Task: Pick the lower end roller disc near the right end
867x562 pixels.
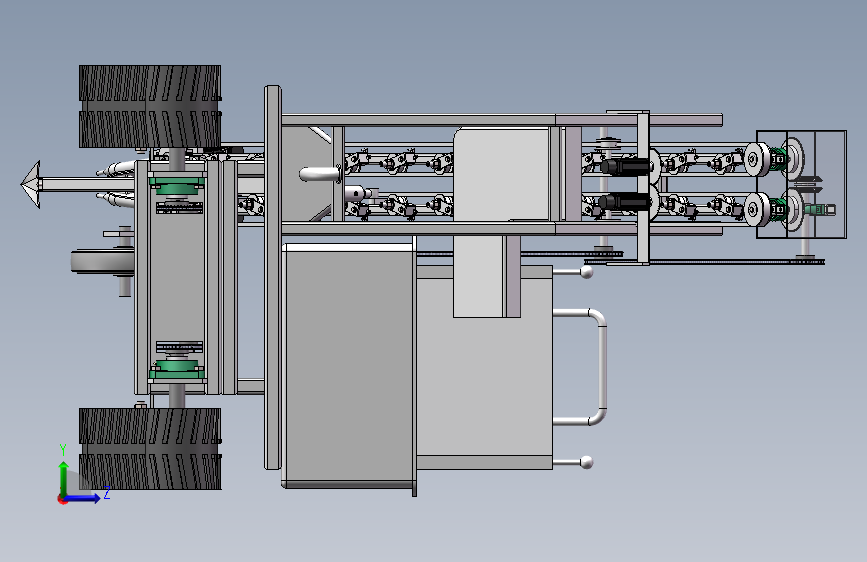Action: (x=756, y=209)
